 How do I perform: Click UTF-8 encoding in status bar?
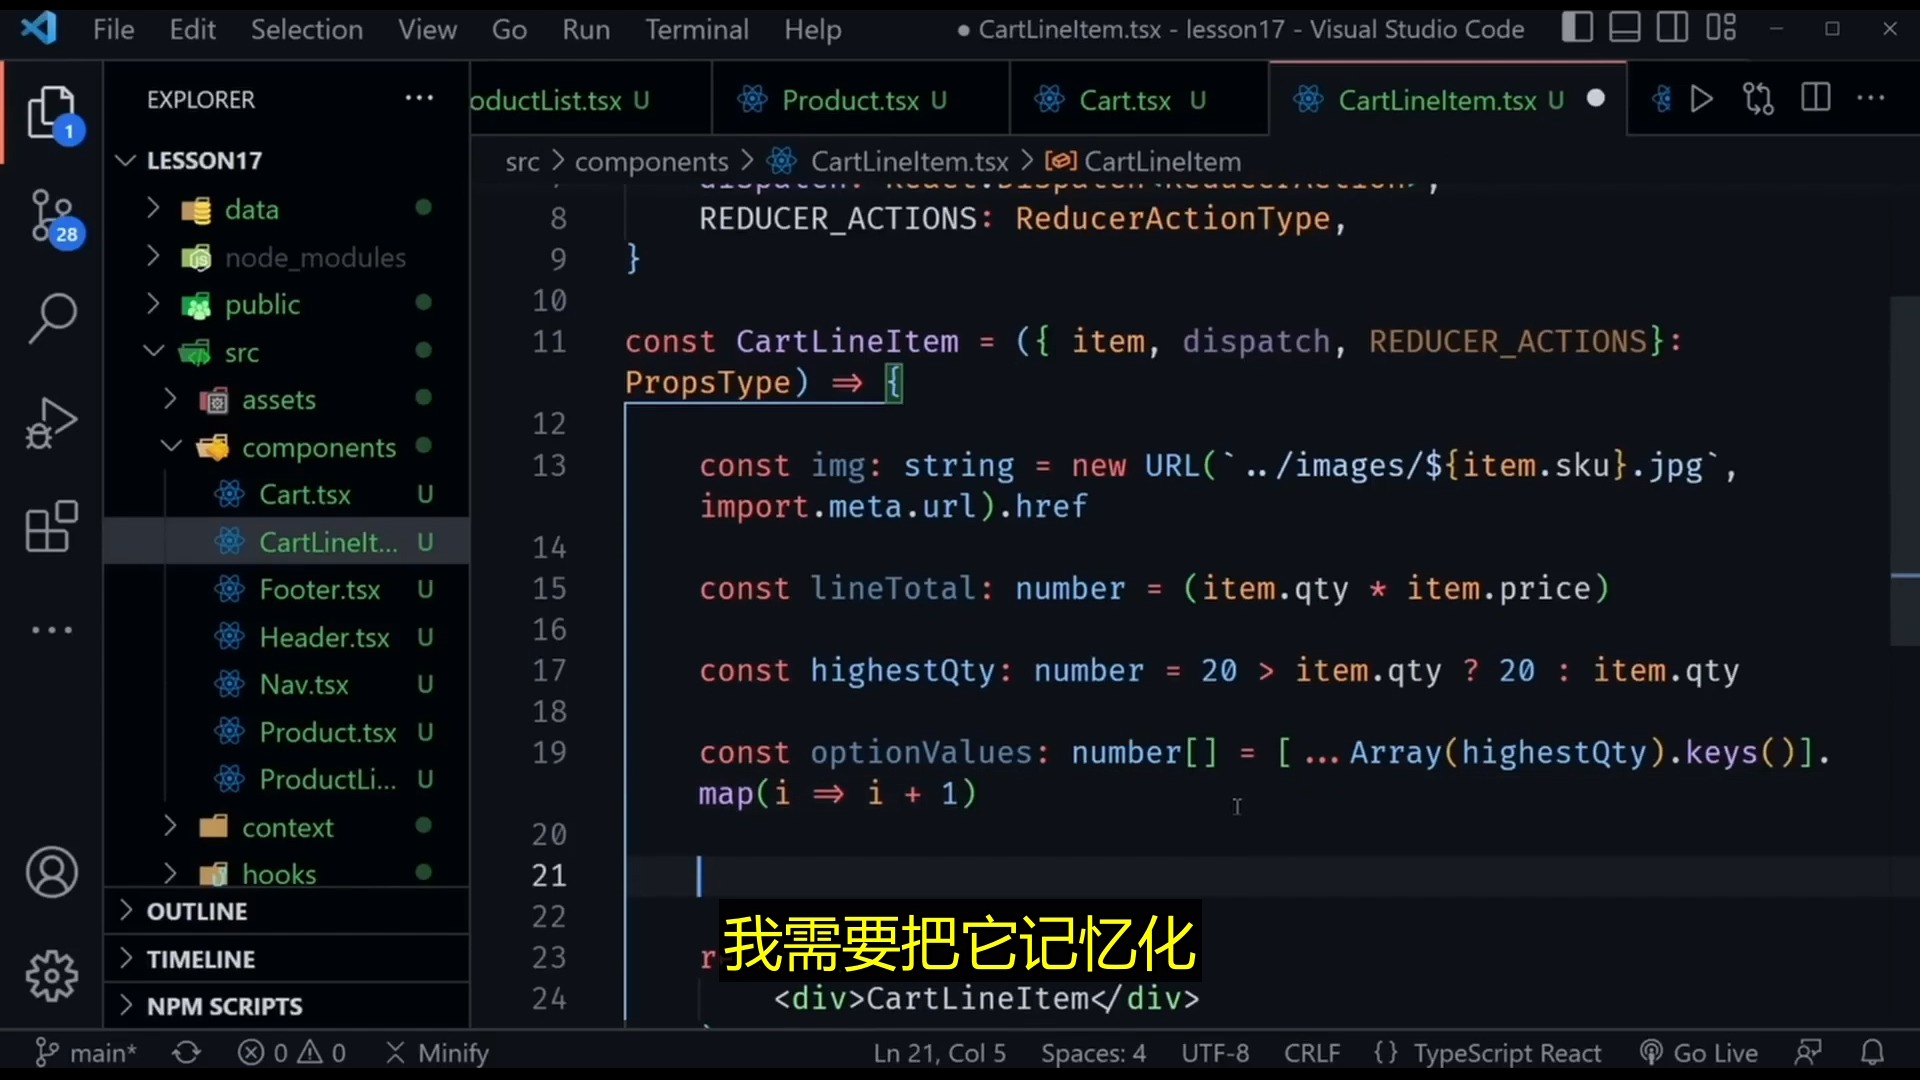(x=1215, y=1052)
